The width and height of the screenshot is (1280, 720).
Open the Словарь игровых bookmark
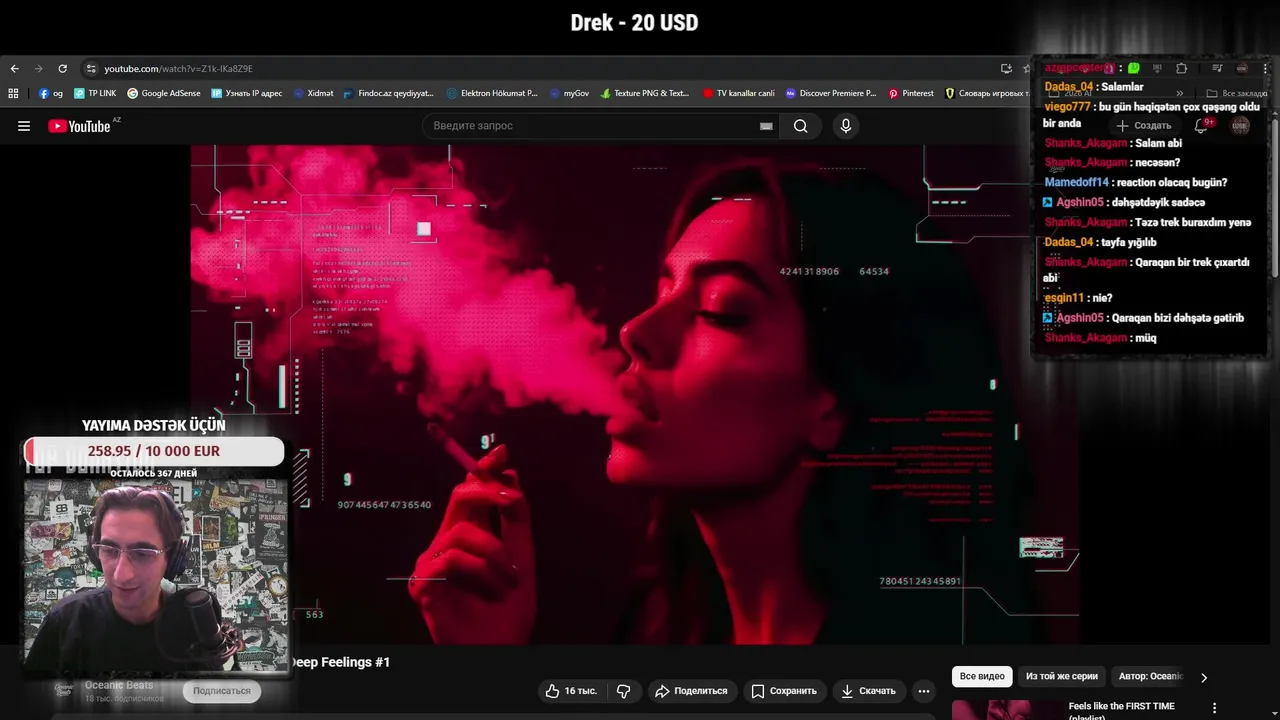986,93
